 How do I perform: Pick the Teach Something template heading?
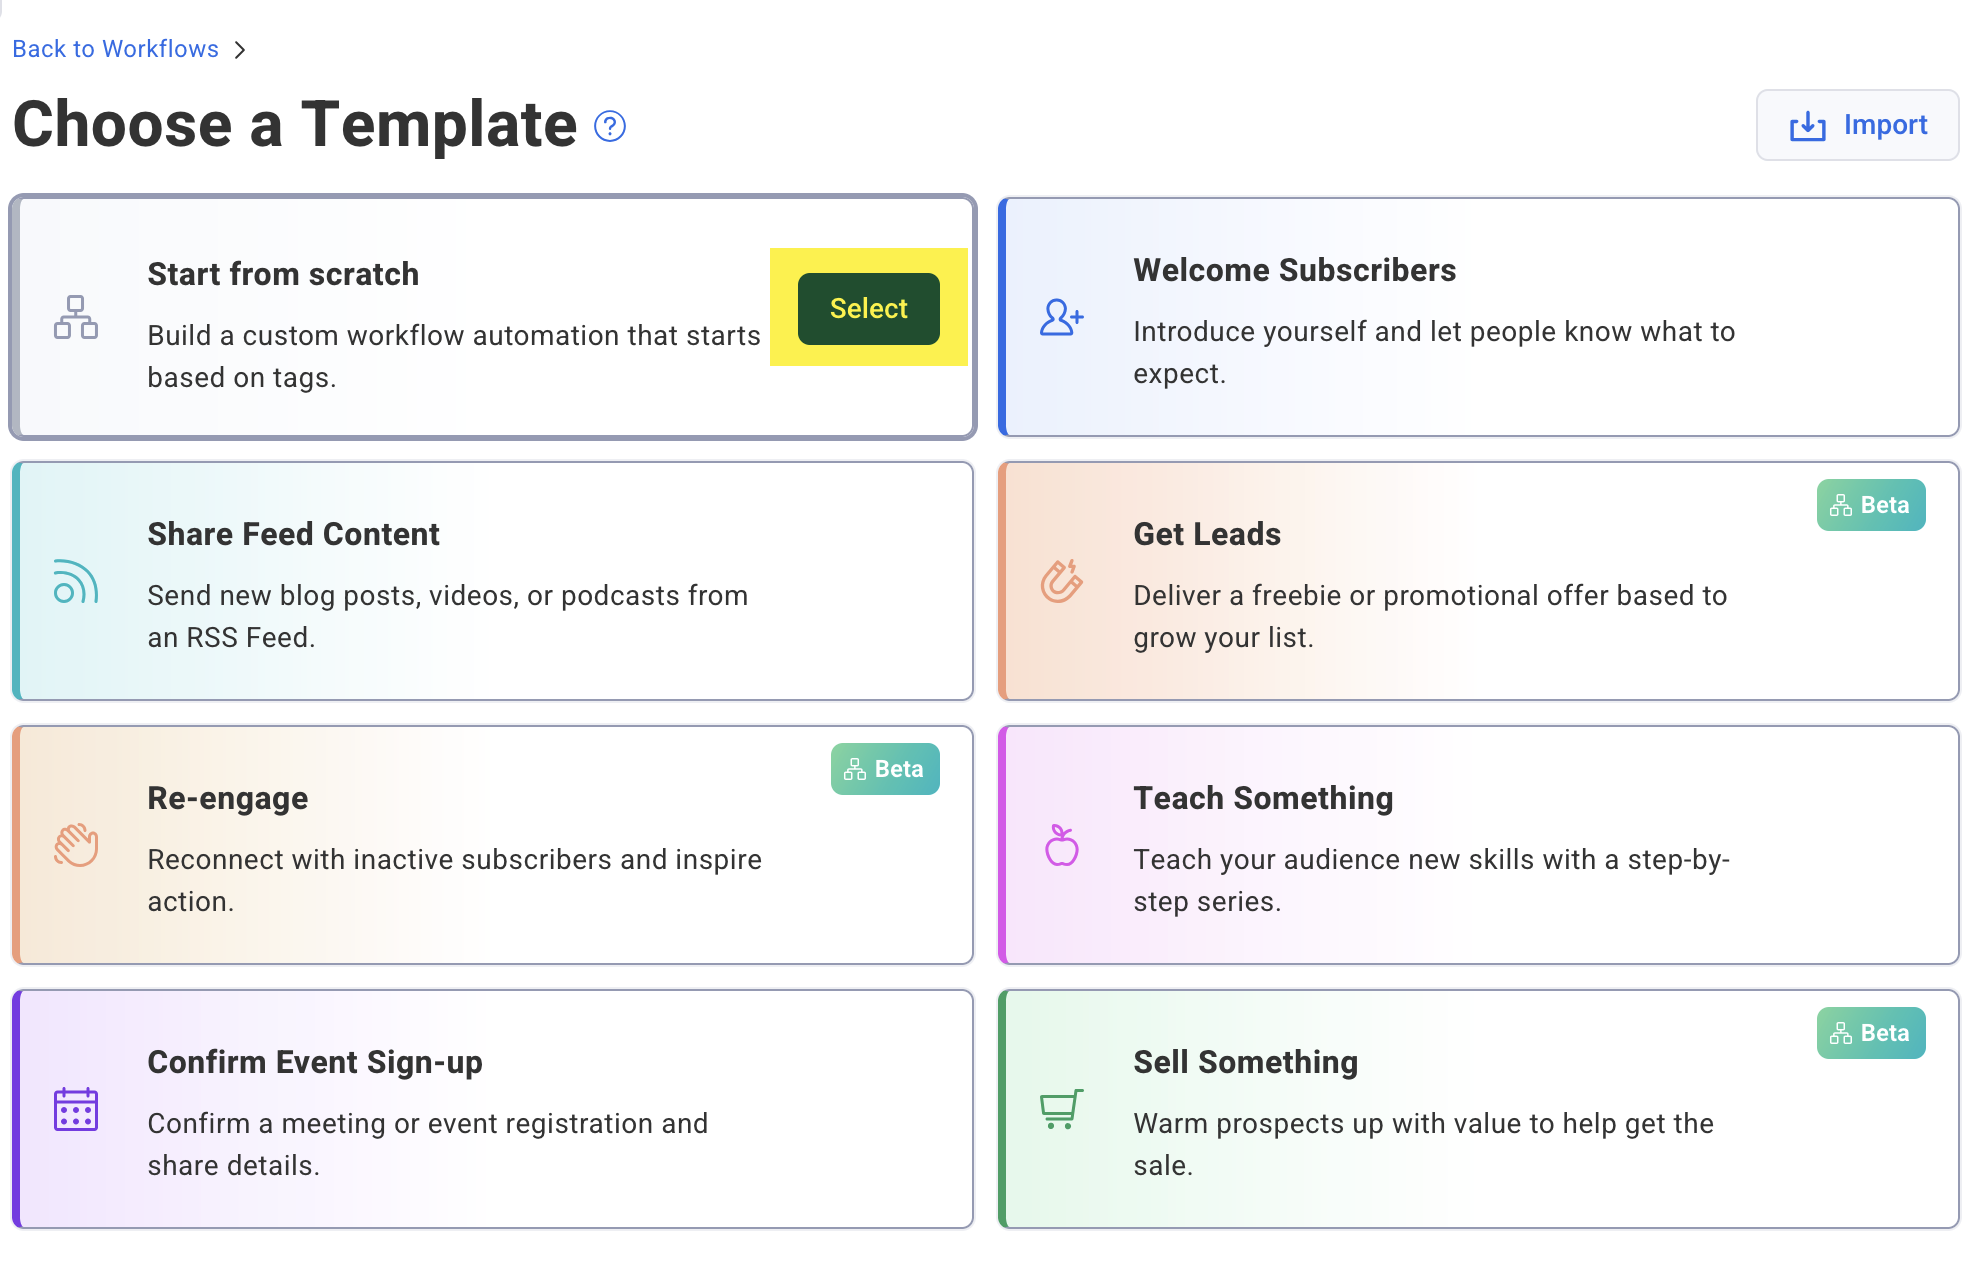1263,798
